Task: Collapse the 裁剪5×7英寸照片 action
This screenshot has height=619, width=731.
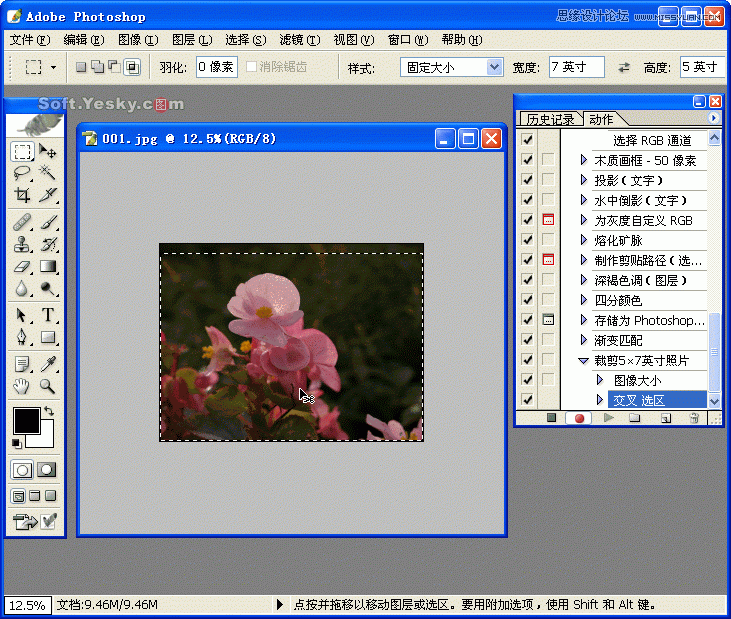Action: (x=583, y=360)
